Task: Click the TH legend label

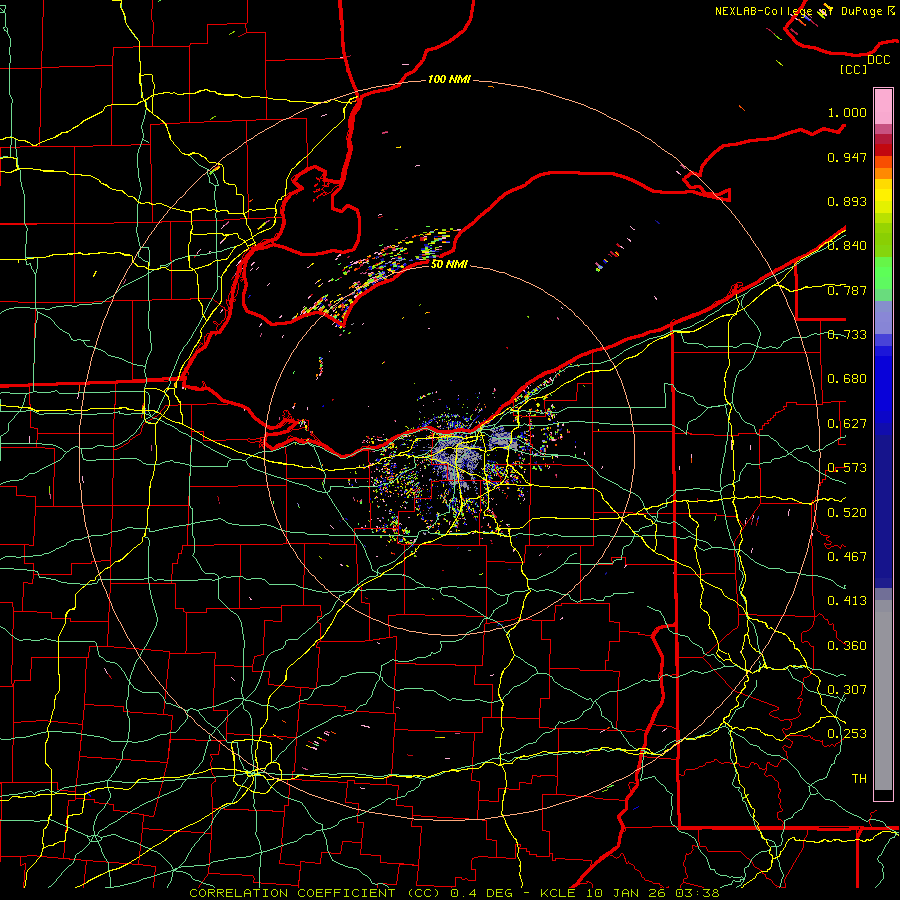Action: pyautogui.click(x=859, y=779)
